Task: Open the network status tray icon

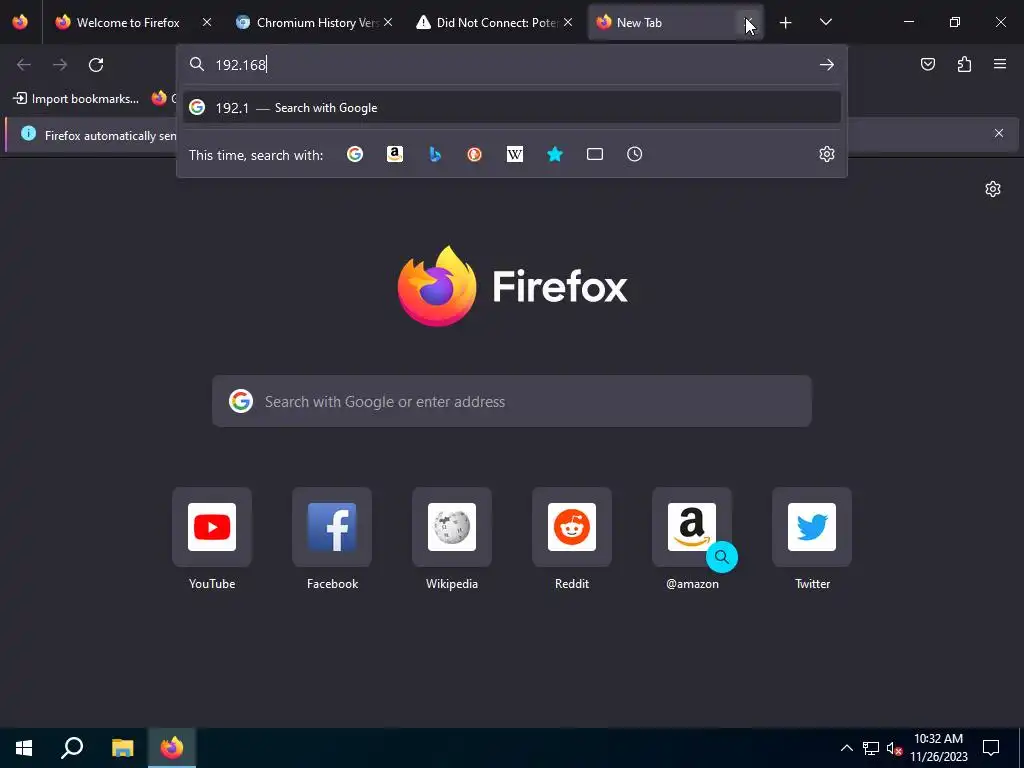Action: pyautogui.click(x=871, y=748)
